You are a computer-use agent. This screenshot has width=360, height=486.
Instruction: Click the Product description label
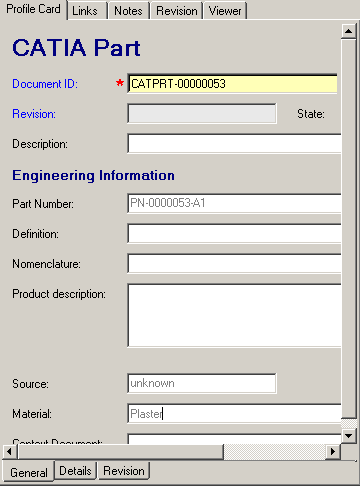tap(59, 294)
